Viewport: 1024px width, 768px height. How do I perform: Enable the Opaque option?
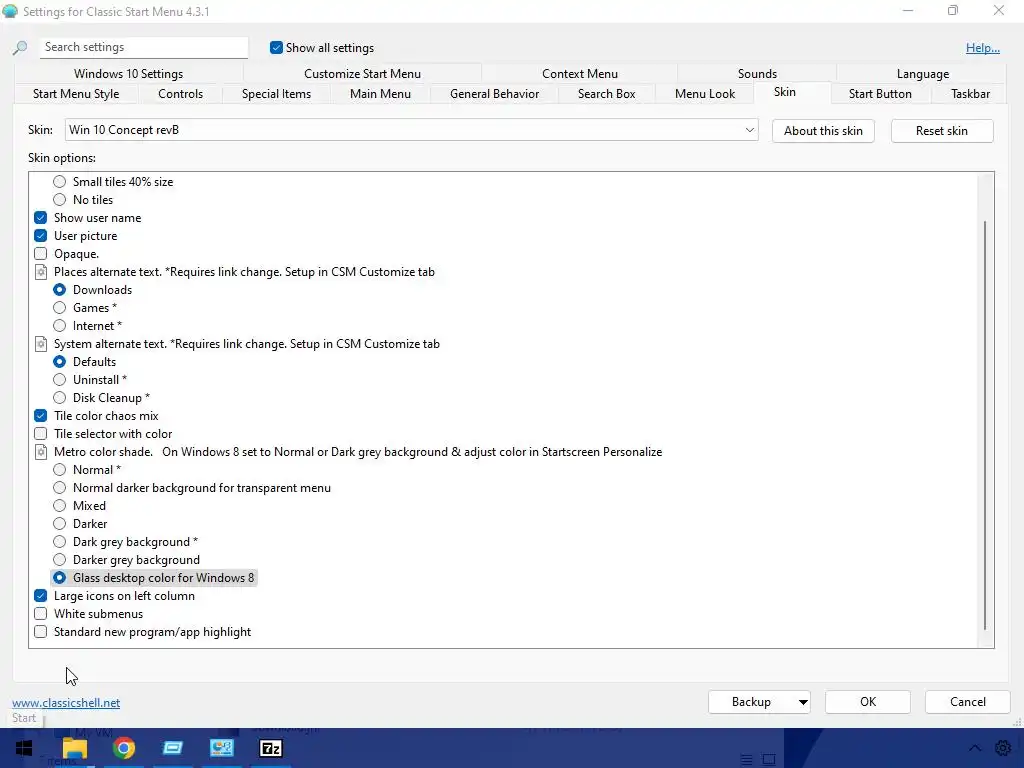tap(40, 253)
